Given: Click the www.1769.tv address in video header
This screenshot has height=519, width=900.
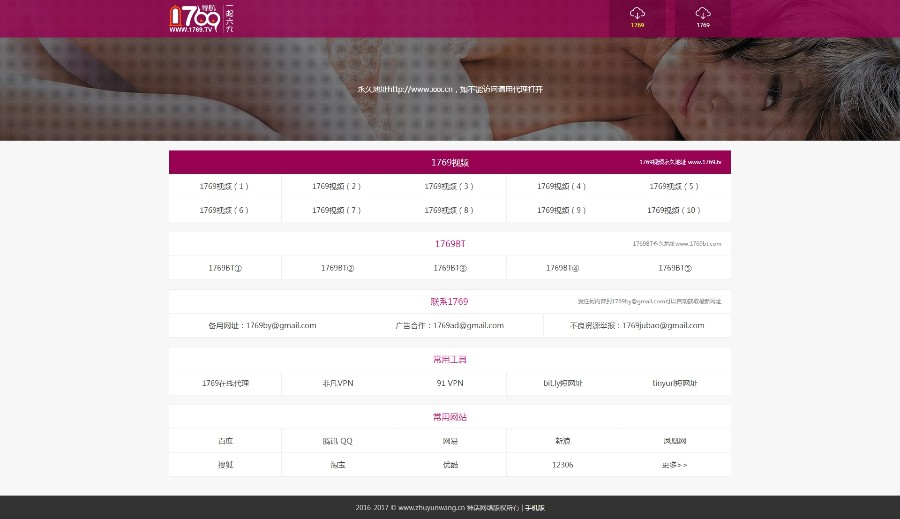Looking at the screenshot, I should pos(705,162).
